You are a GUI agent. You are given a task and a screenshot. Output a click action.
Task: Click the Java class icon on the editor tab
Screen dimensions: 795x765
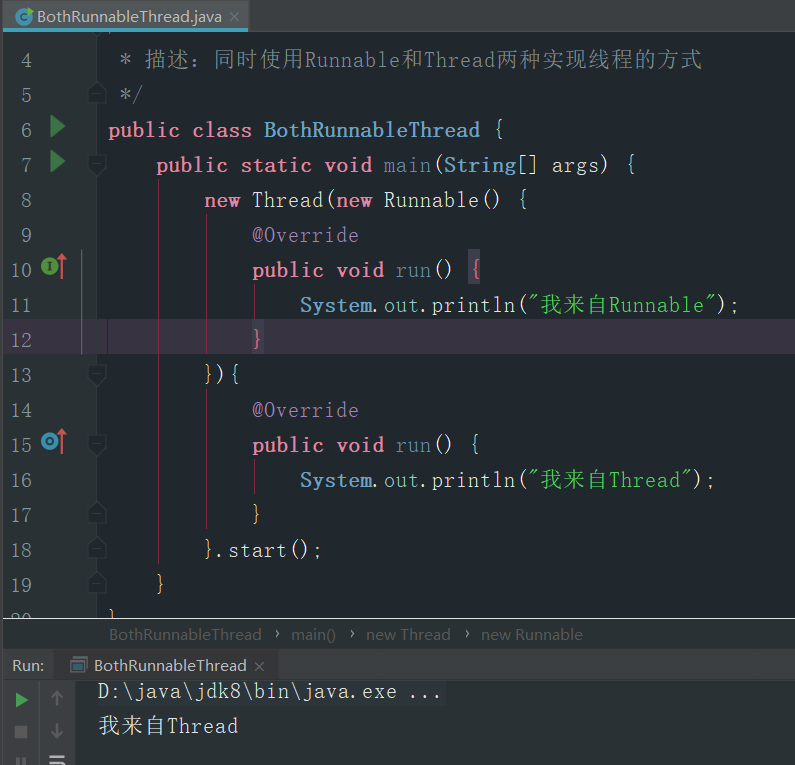(x=24, y=17)
